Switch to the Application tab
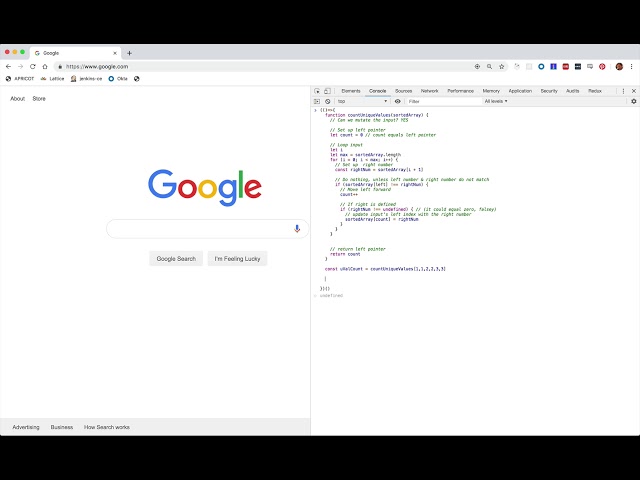Viewport: 640px width, 480px height. [520, 91]
